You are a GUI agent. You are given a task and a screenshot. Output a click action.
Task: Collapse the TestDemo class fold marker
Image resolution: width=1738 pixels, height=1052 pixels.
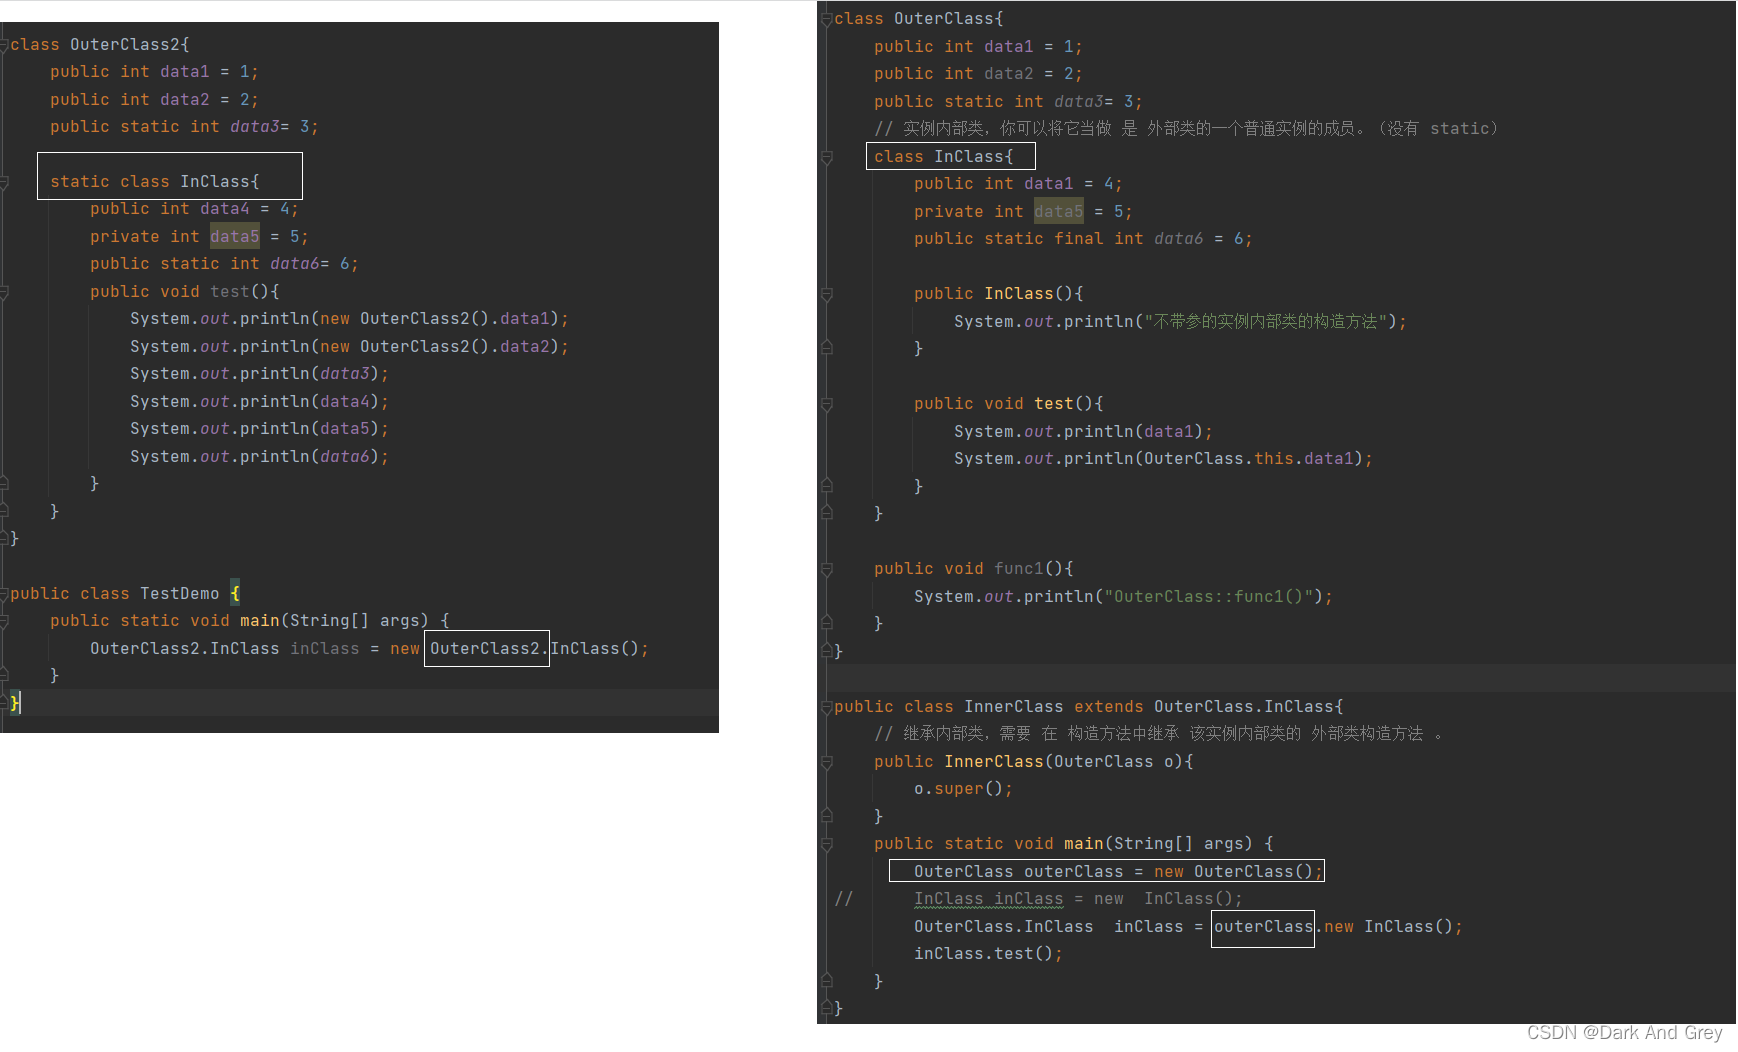pyautogui.click(x=4, y=594)
